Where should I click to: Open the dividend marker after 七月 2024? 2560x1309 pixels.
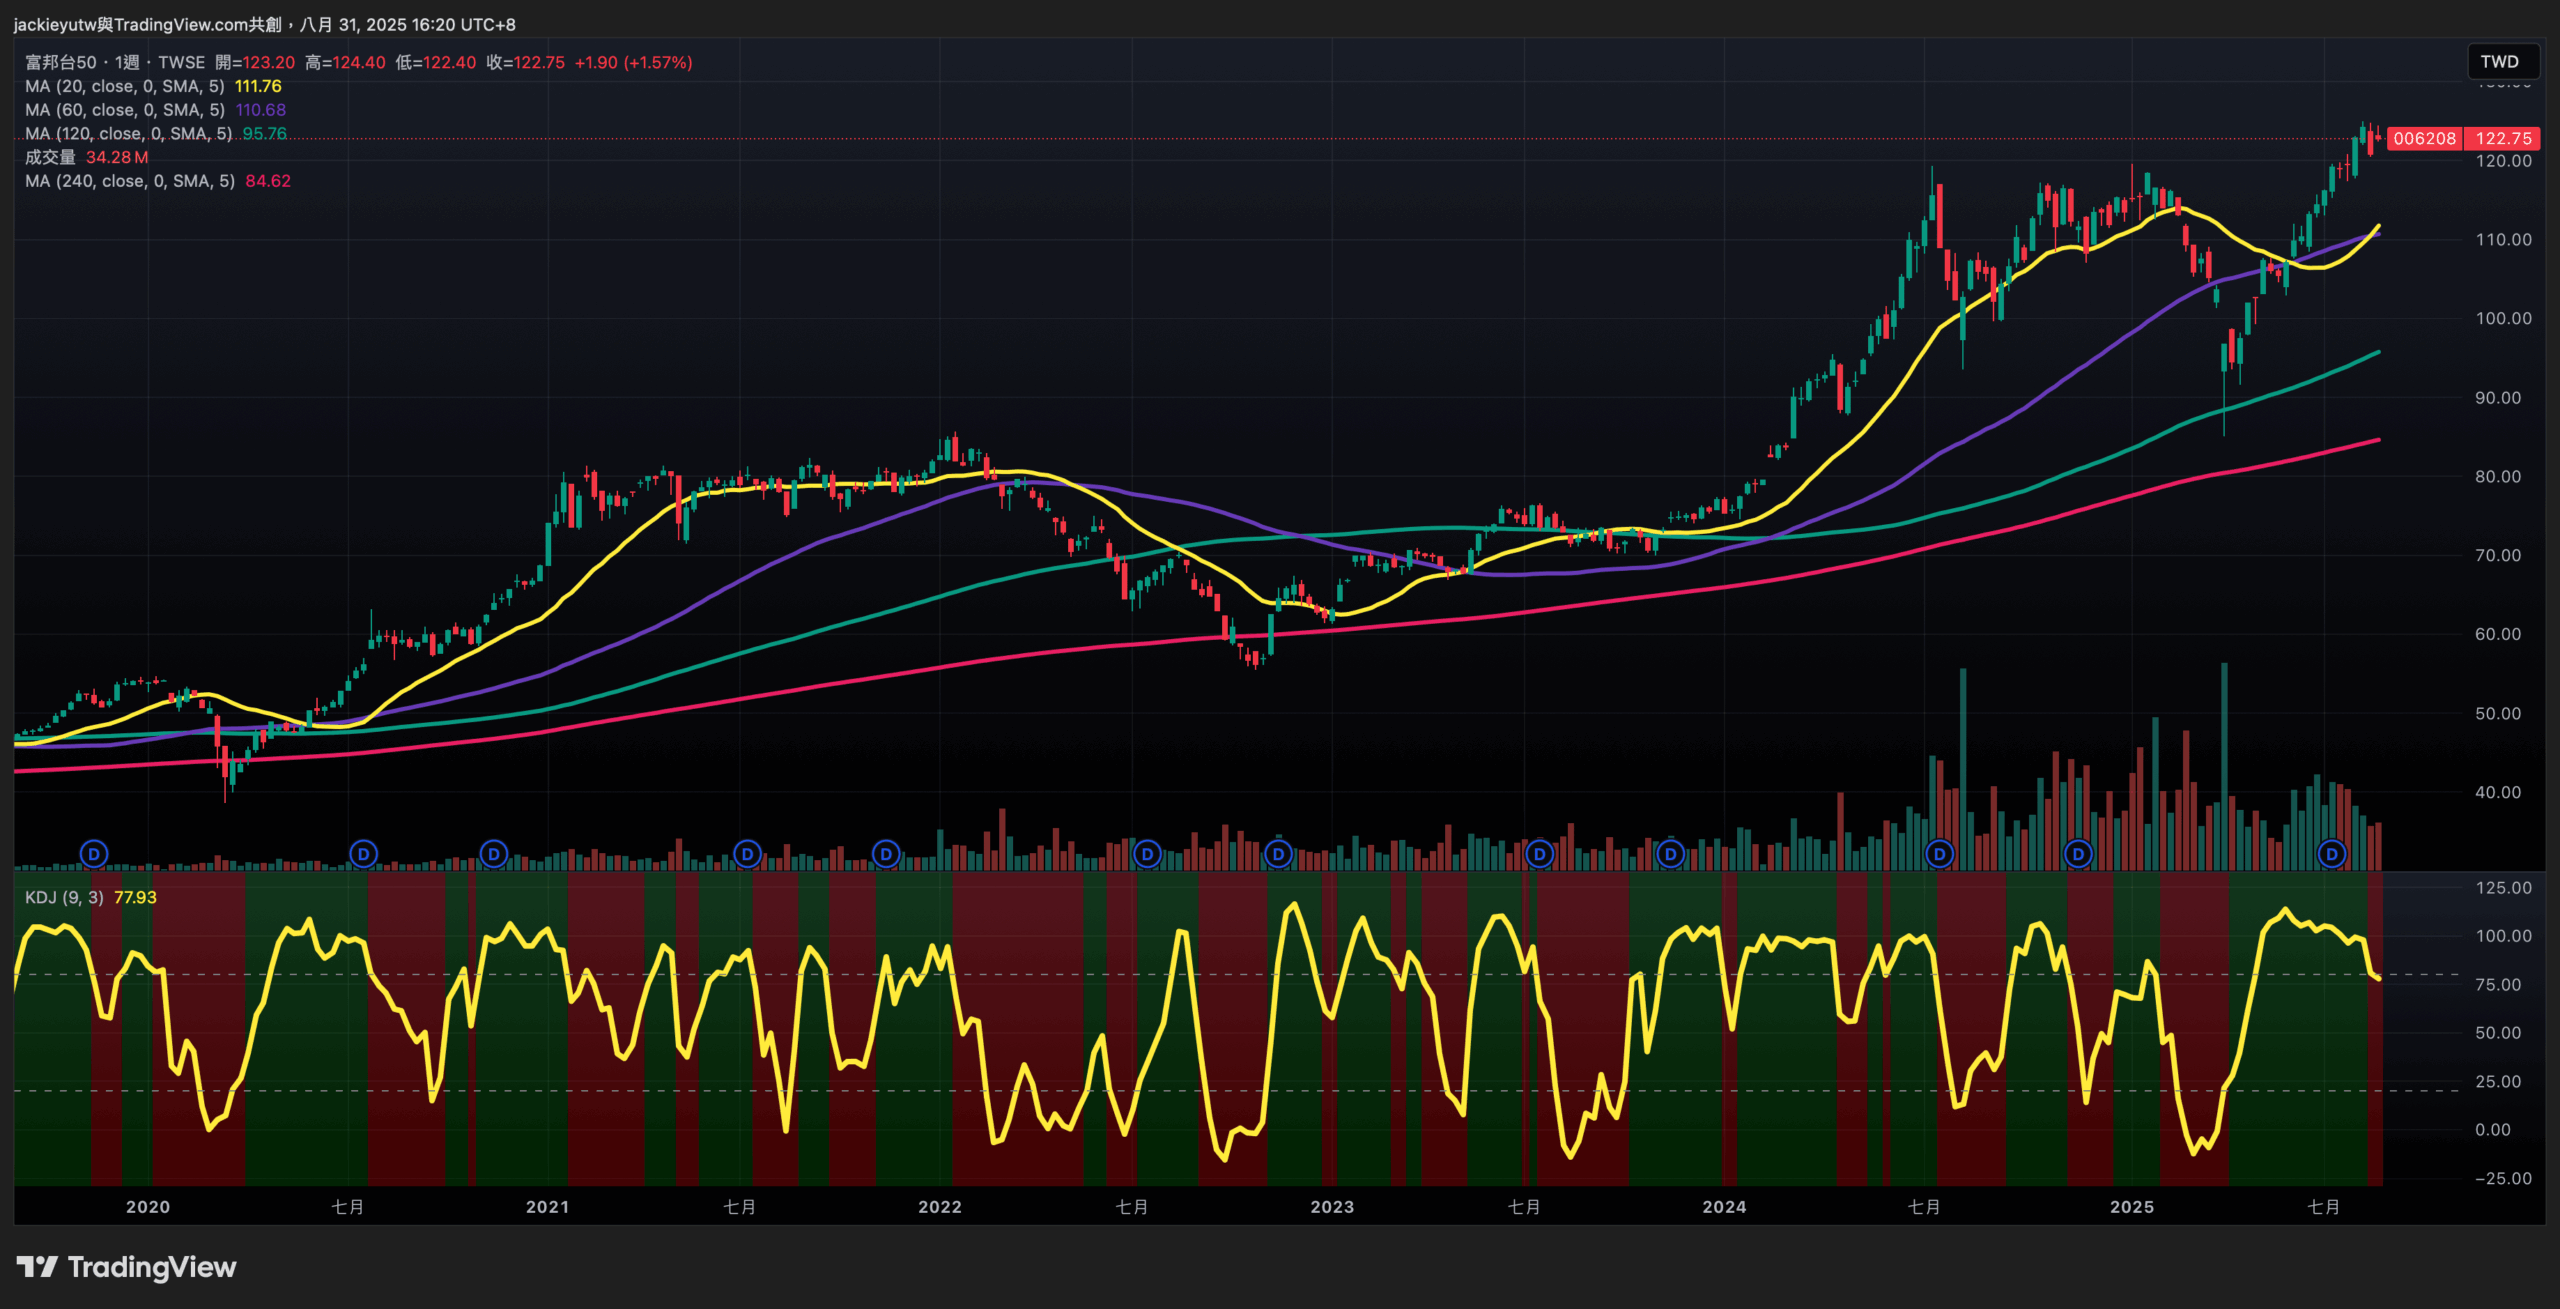tap(1940, 854)
